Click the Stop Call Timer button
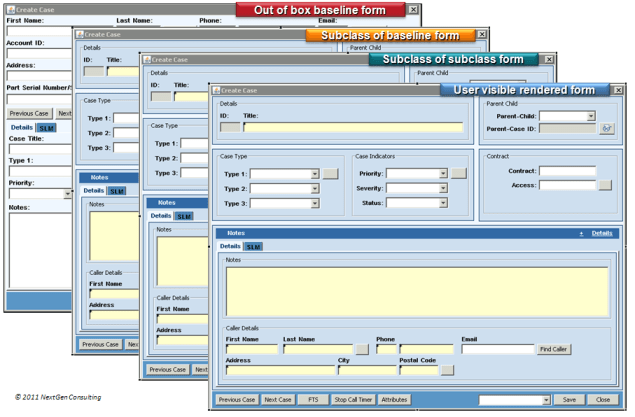 (353, 400)
